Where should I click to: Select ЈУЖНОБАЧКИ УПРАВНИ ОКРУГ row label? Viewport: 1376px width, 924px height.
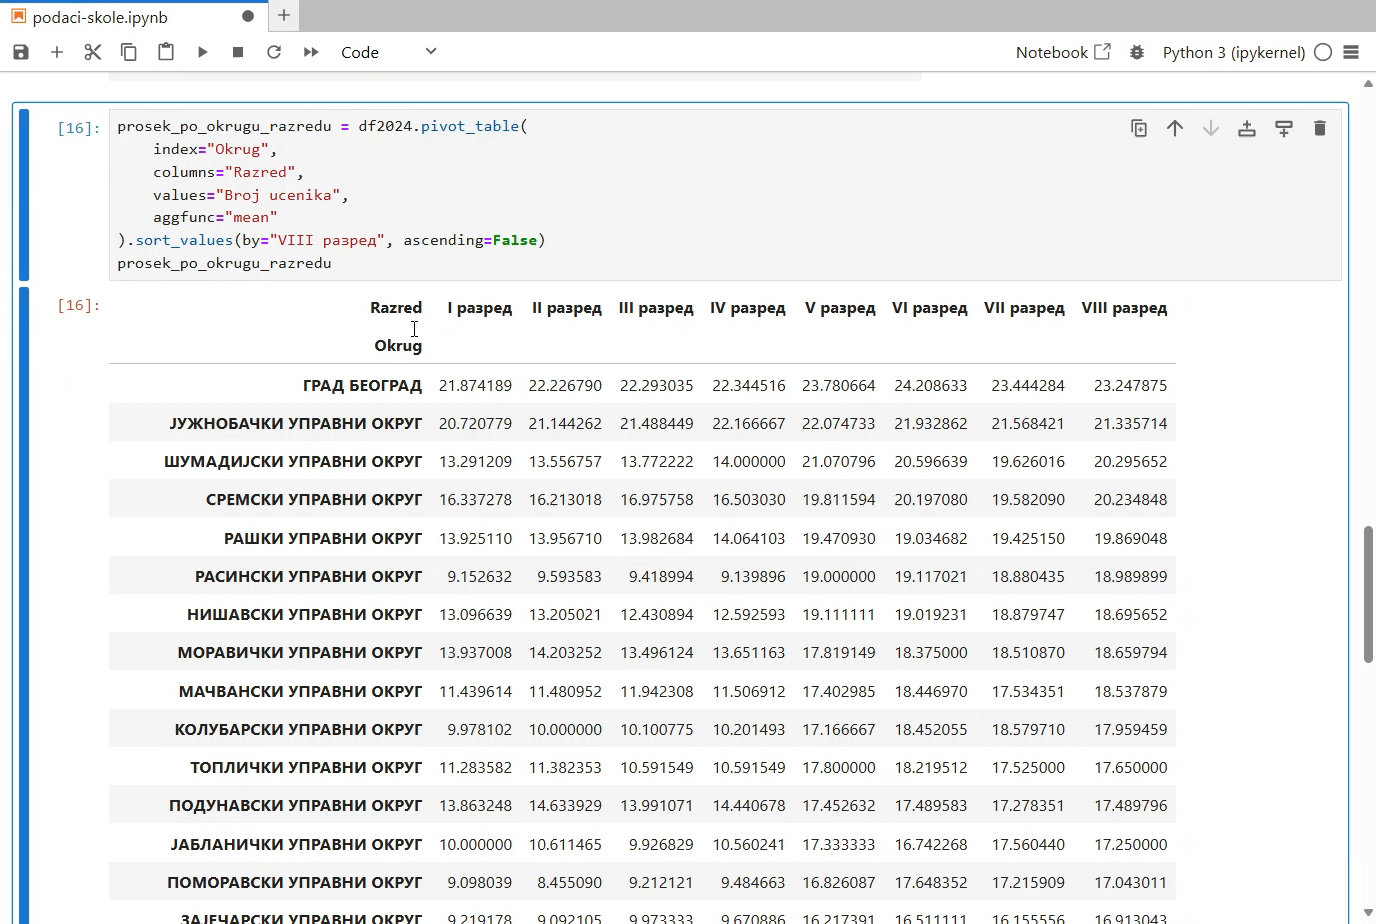[296, 423]
